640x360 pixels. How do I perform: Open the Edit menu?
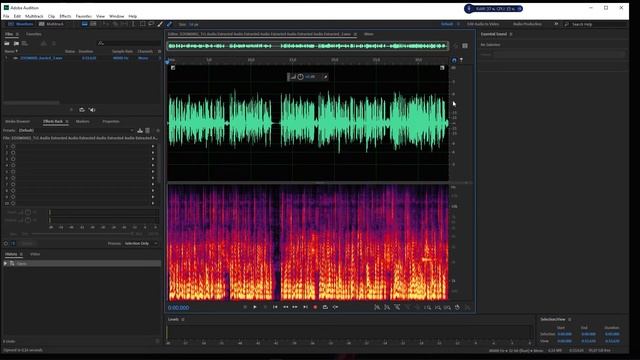pos(17,16)
